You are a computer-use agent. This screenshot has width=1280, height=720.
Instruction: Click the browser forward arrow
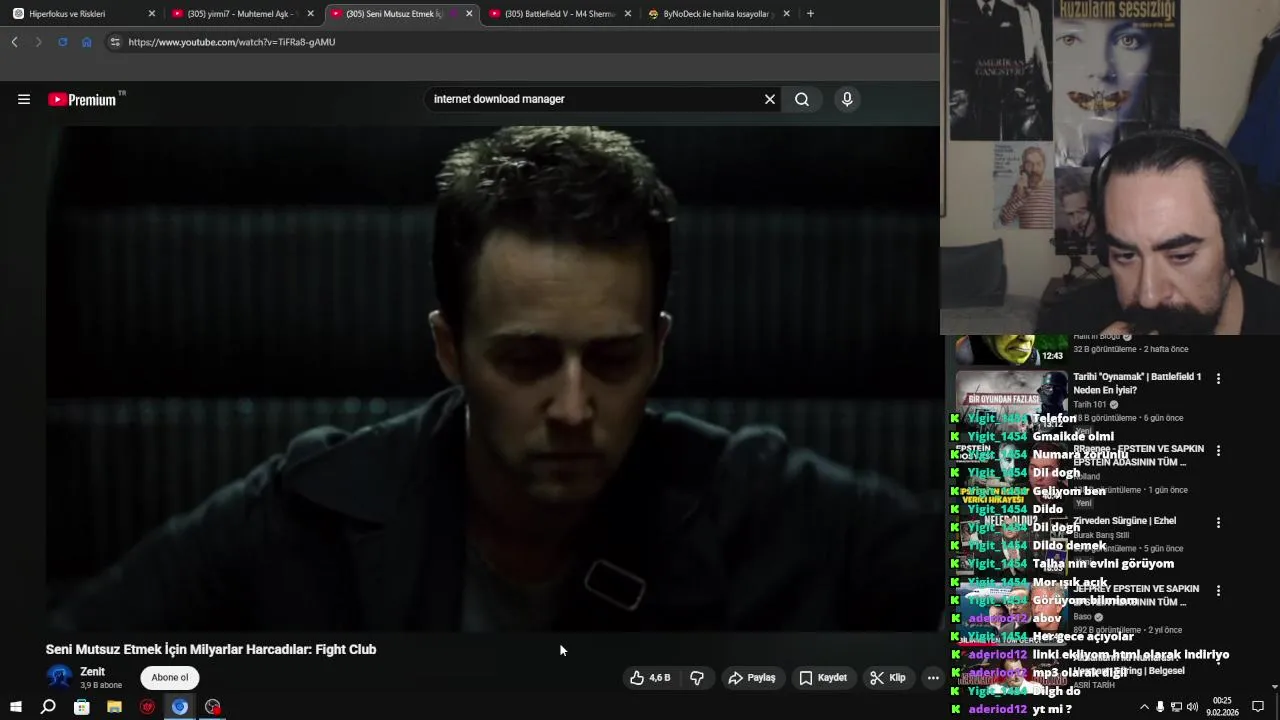[38, 42]
